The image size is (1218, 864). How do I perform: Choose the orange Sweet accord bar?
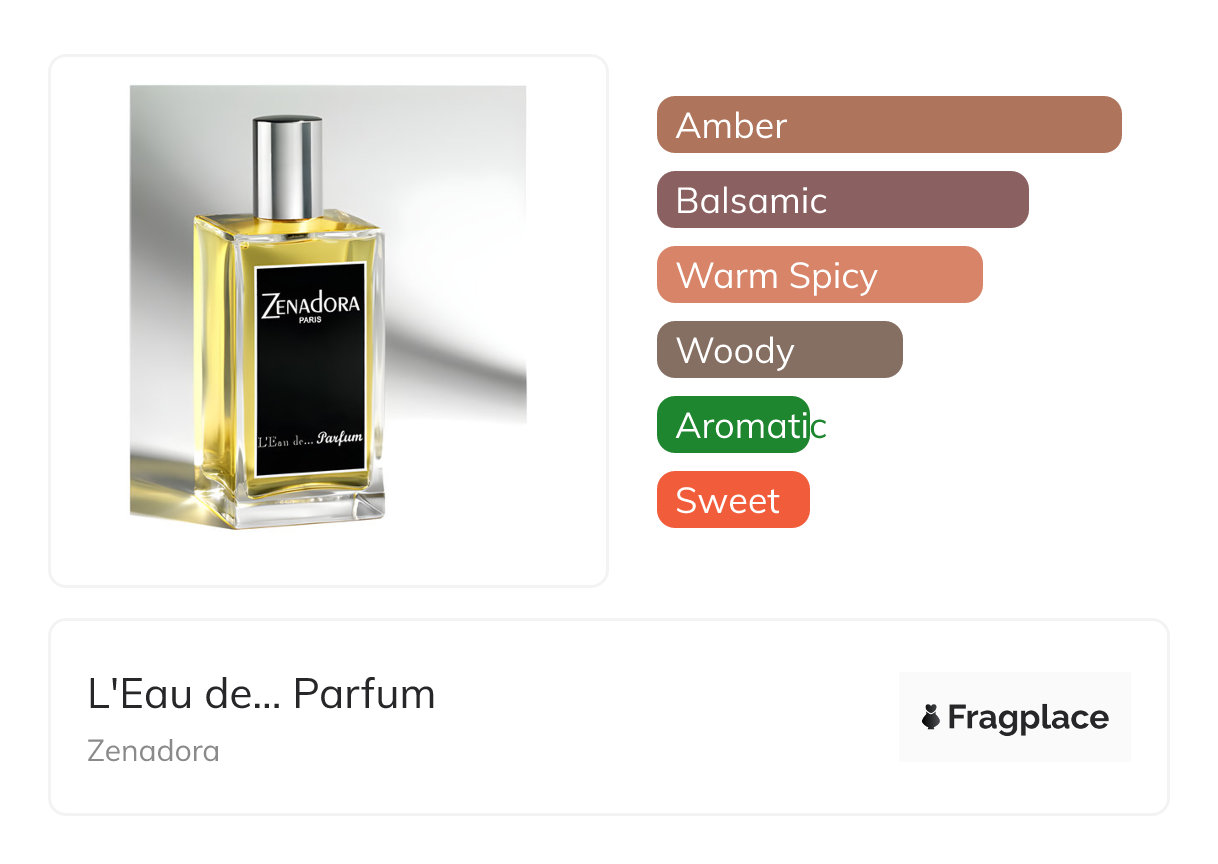(733, 500)
